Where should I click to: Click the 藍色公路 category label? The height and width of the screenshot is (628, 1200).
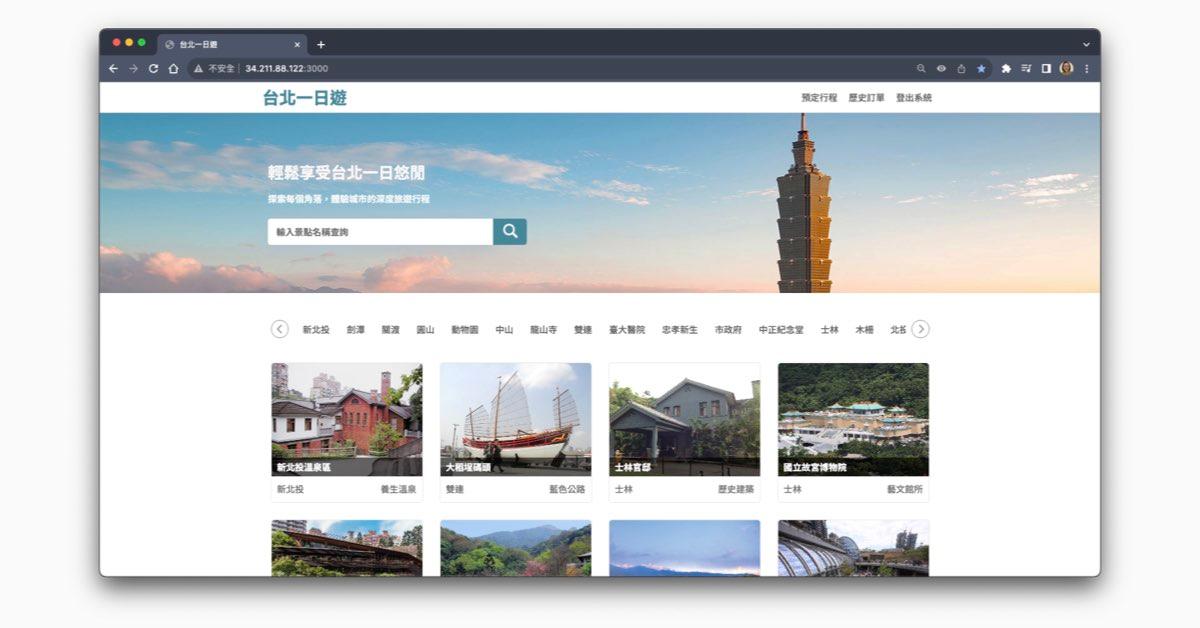pyautogui.click(x=567, y=490)
